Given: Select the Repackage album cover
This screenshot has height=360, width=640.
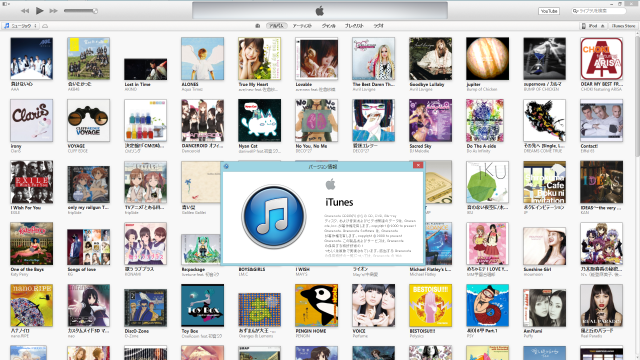Looking at the screenshot, I should (201, 249).
